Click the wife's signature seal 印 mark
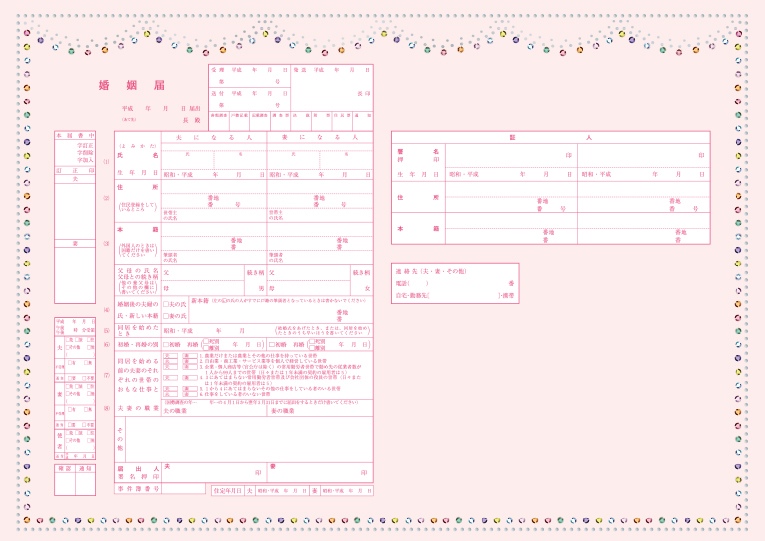Viewport: 765px width, 541px height. pyautogui.click(x=364, y=471)
